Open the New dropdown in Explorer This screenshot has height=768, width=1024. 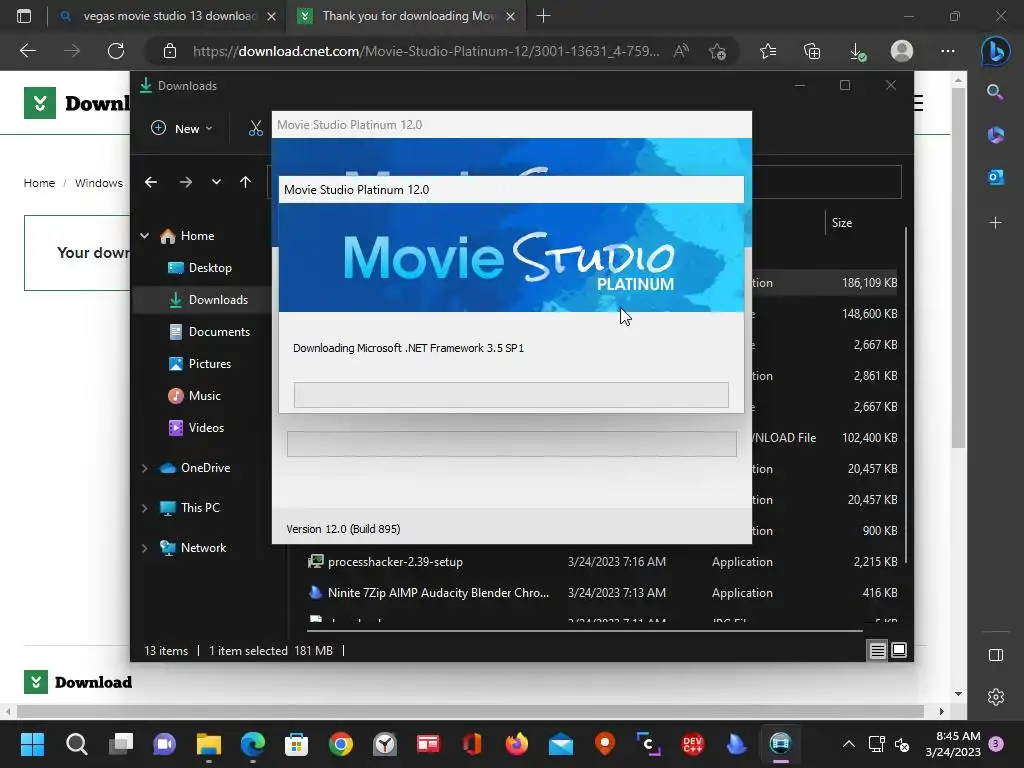[182, 129]
